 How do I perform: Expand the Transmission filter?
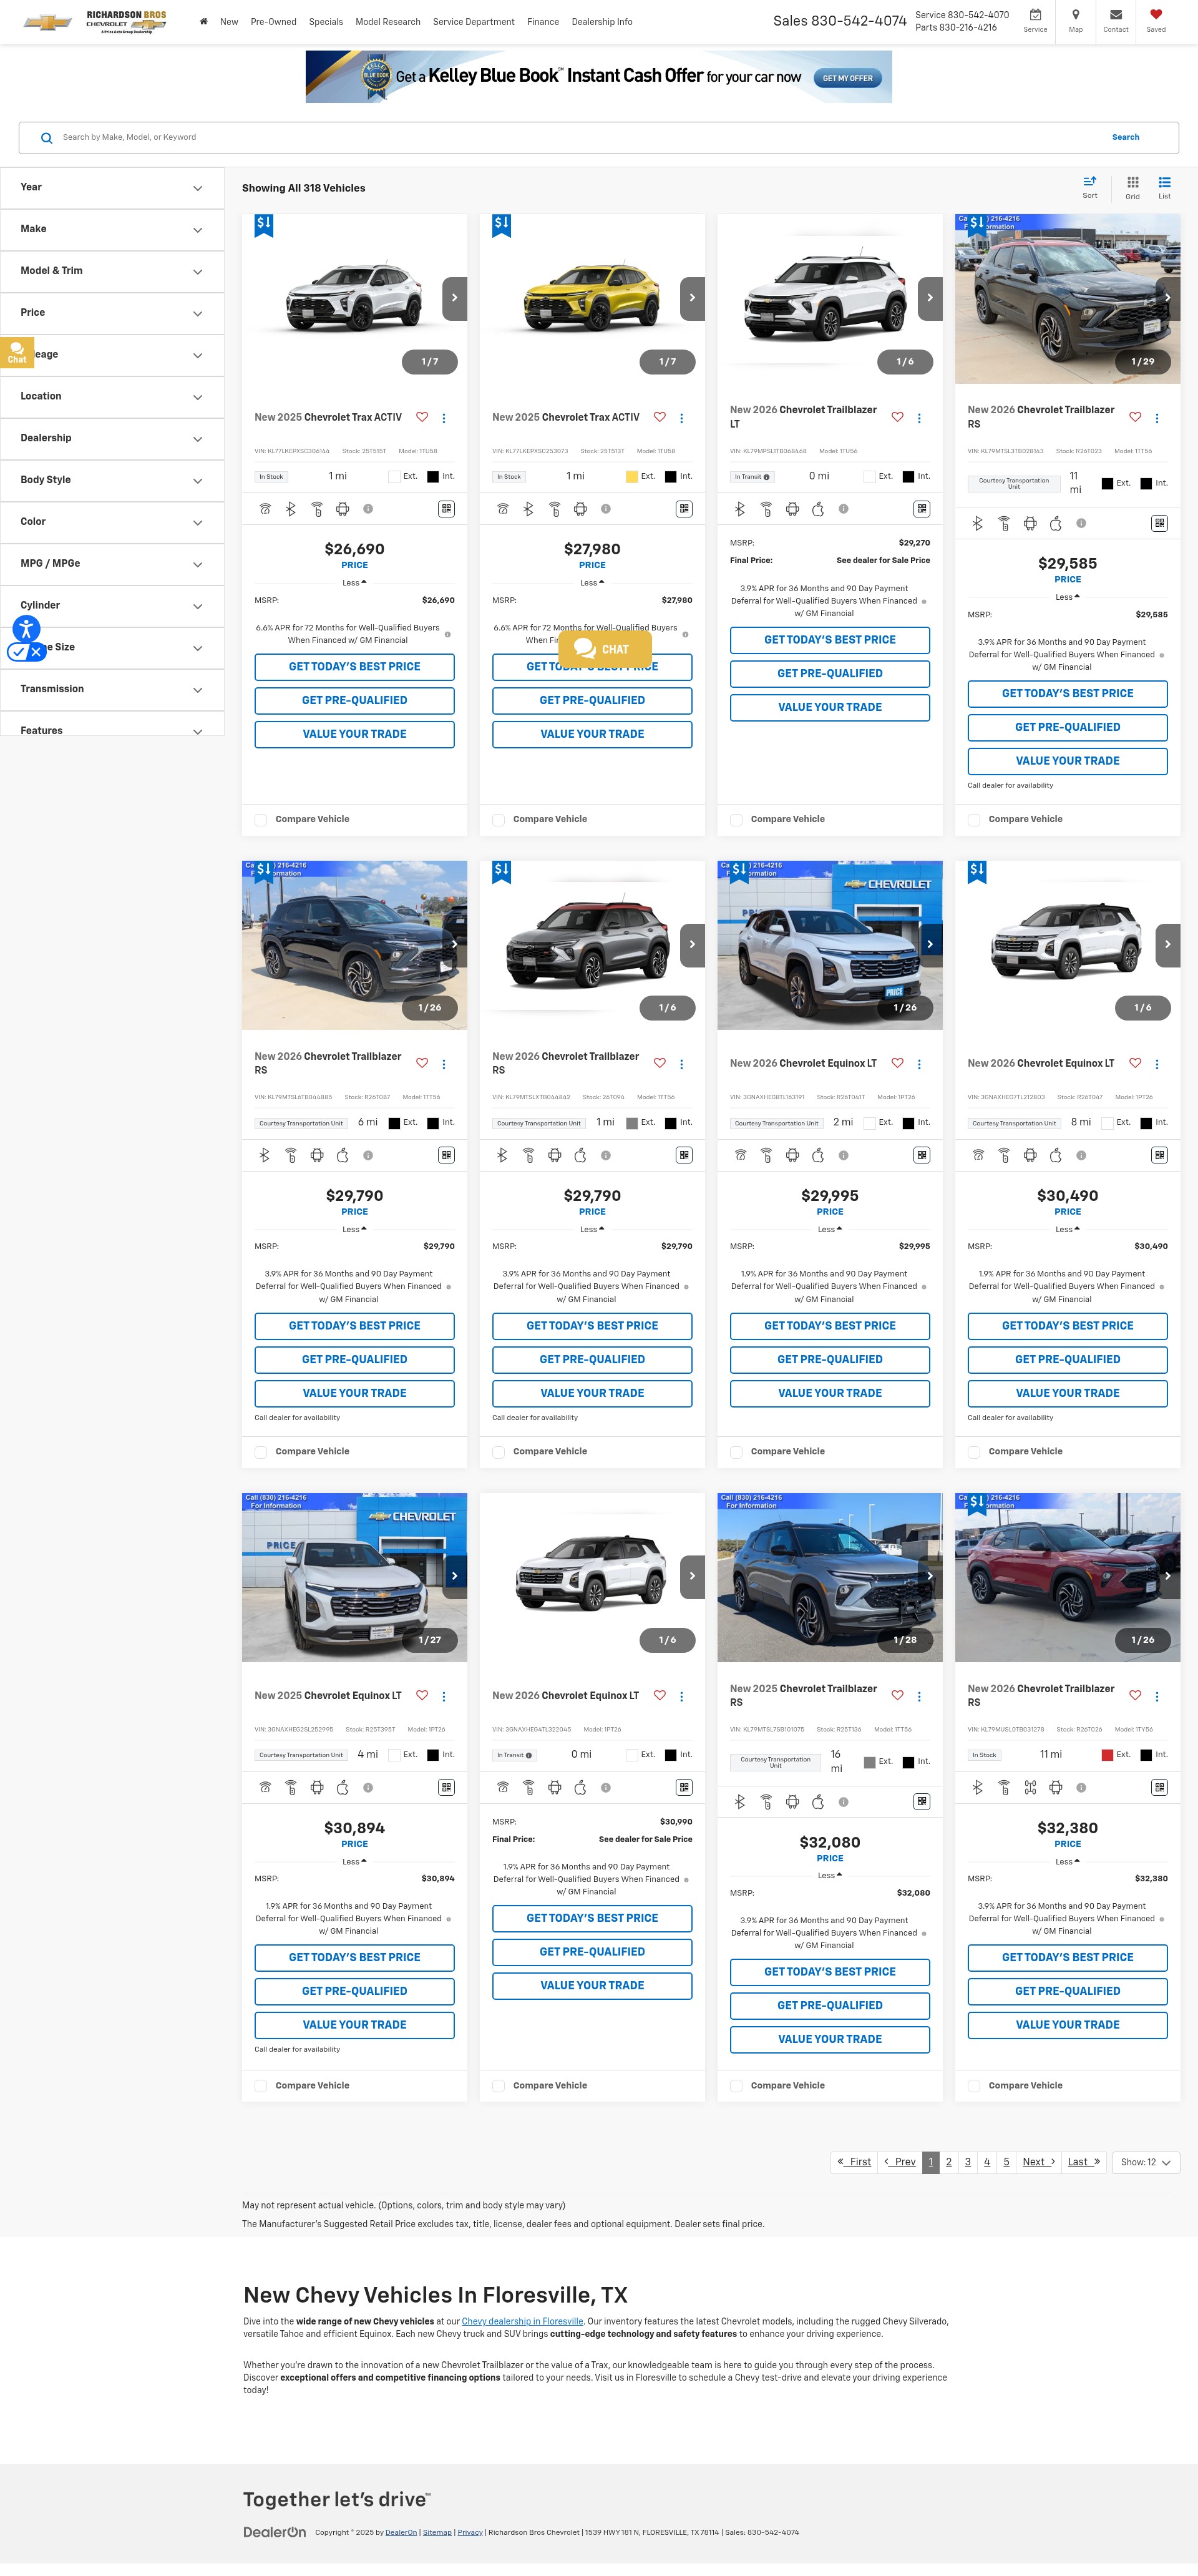click(112, 689)
